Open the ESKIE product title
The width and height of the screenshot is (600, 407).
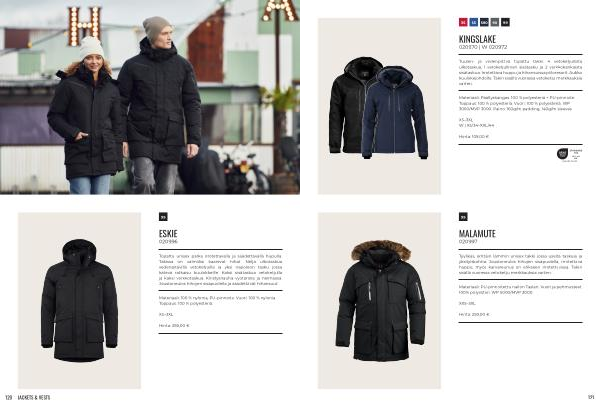click(168, 233)
